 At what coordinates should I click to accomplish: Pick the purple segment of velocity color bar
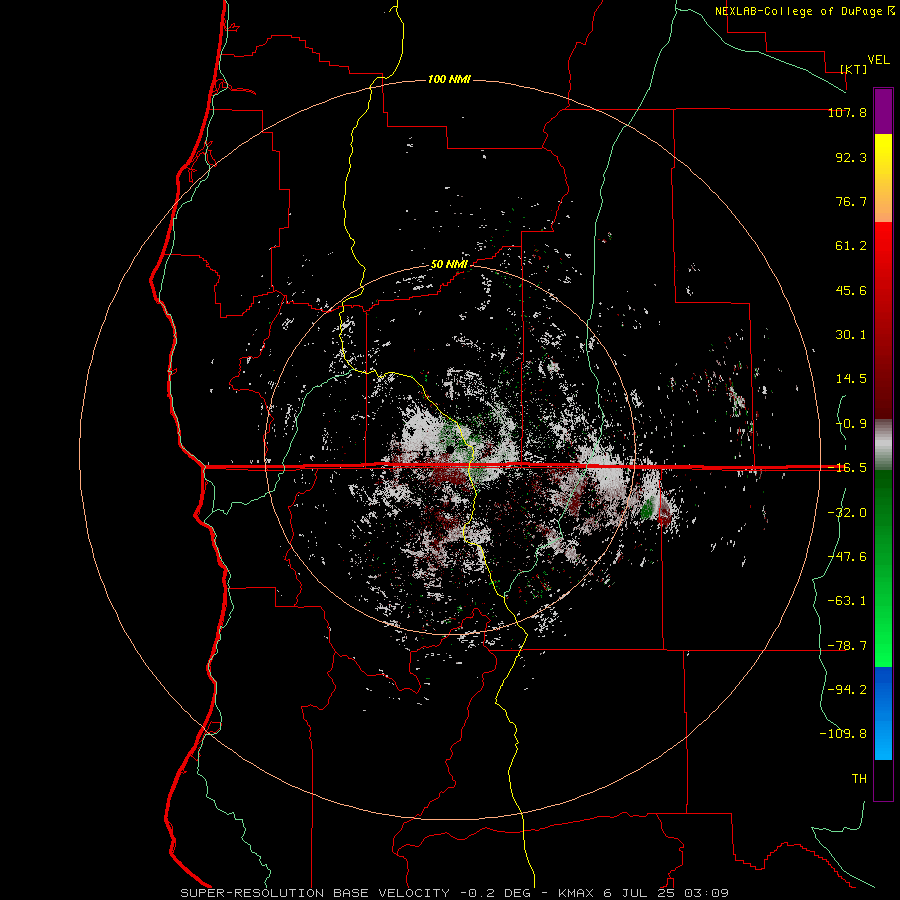pos(883,111)
